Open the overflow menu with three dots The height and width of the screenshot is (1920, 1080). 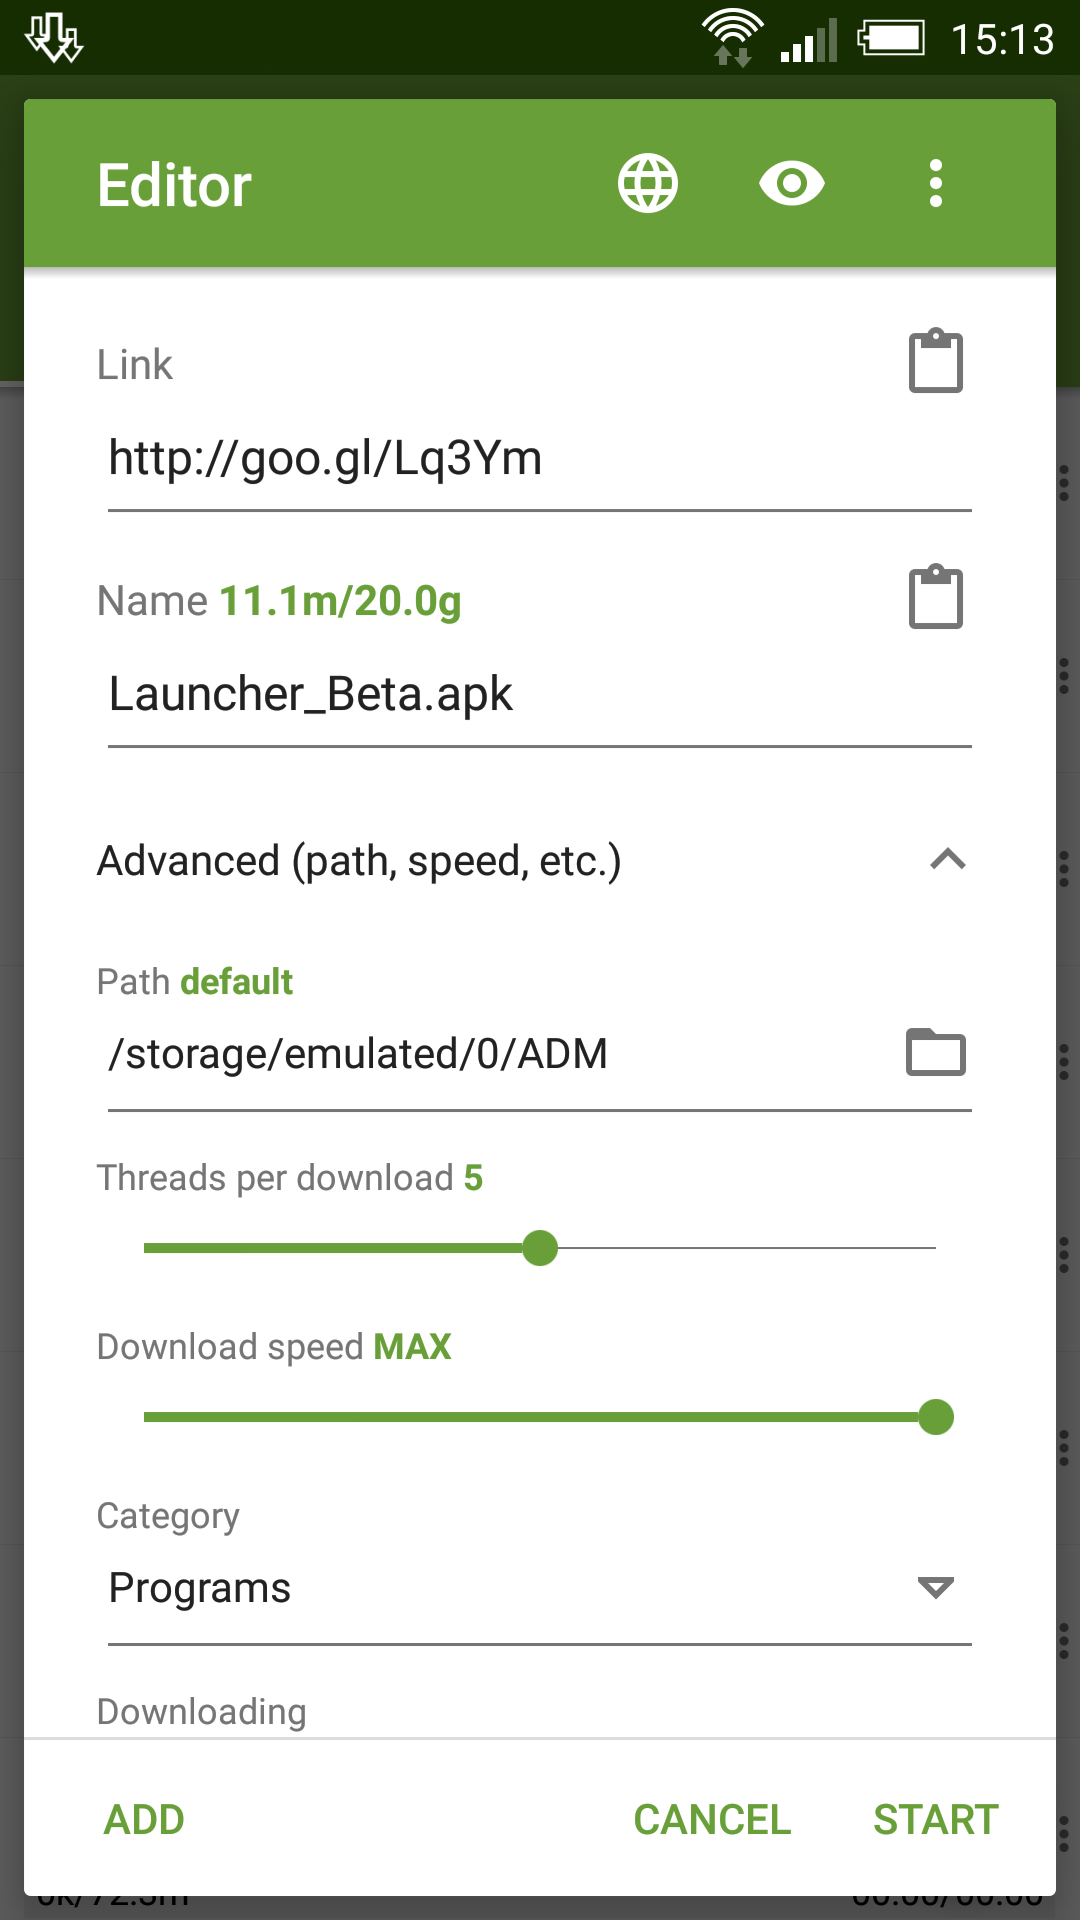(x=934, y=183)
